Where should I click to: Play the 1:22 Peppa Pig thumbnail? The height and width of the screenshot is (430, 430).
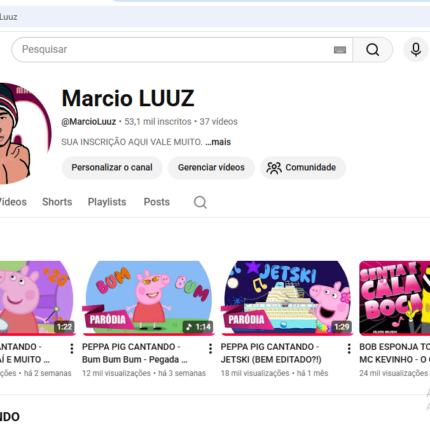pos(38,298)
